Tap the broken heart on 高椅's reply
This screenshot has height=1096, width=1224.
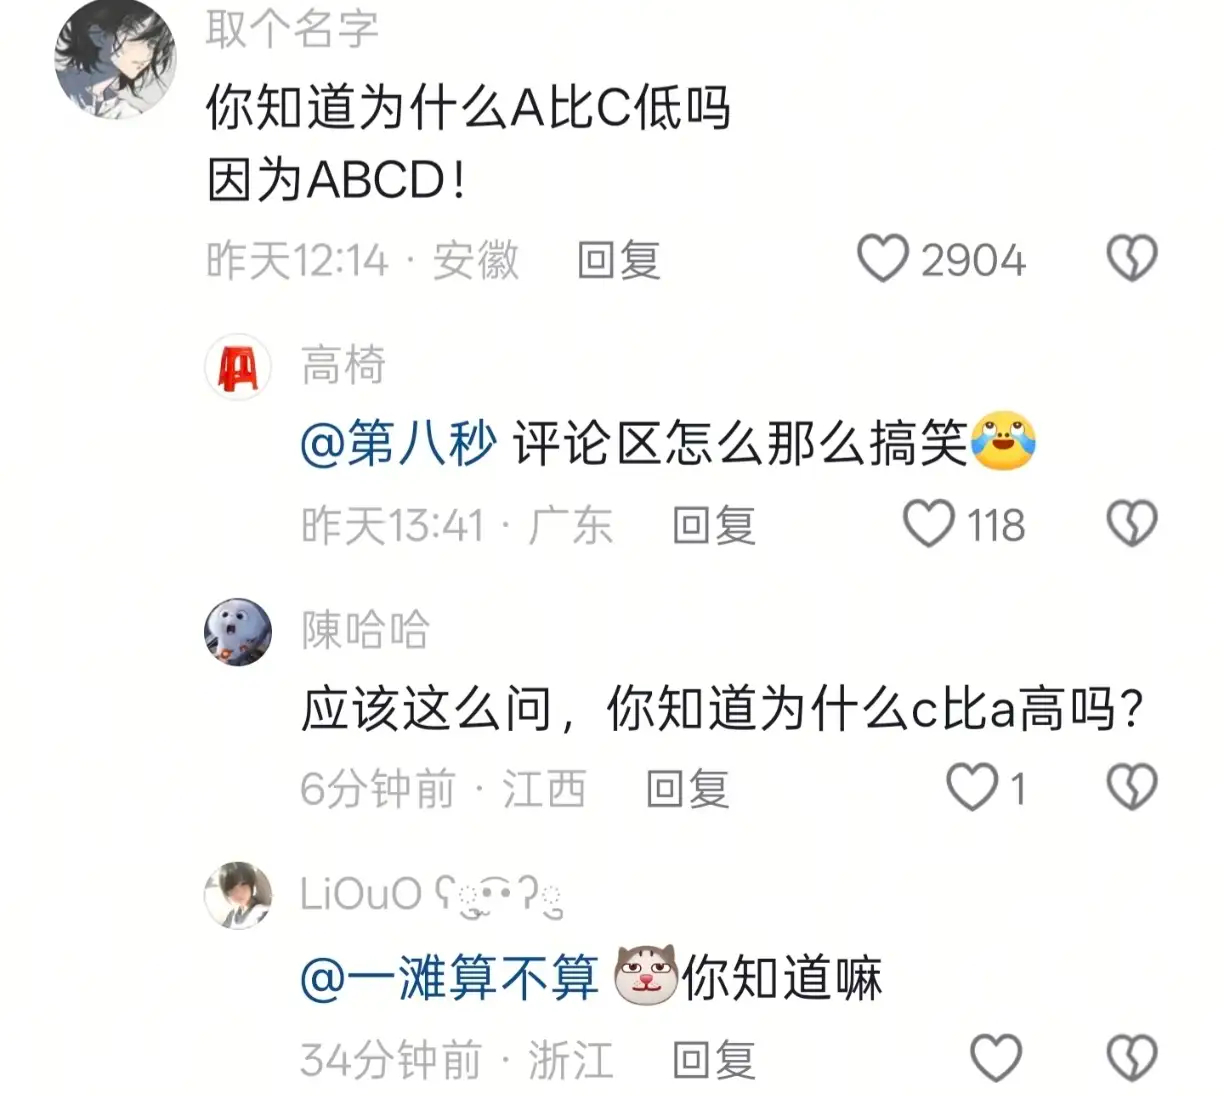tap(1132, 524)
